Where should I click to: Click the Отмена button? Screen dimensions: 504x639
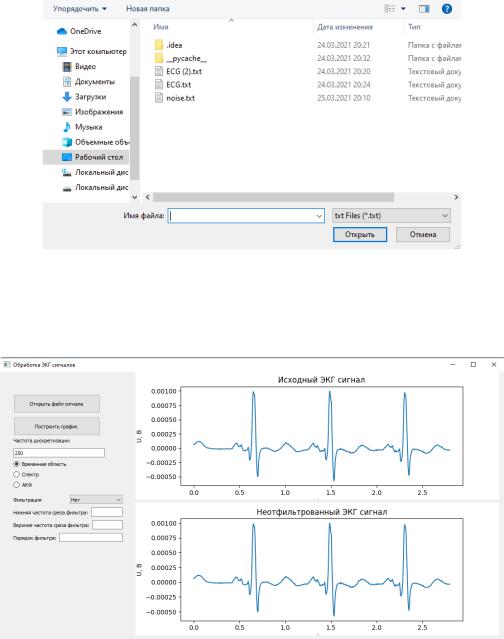pyautogui.click(x=423, y=234)
